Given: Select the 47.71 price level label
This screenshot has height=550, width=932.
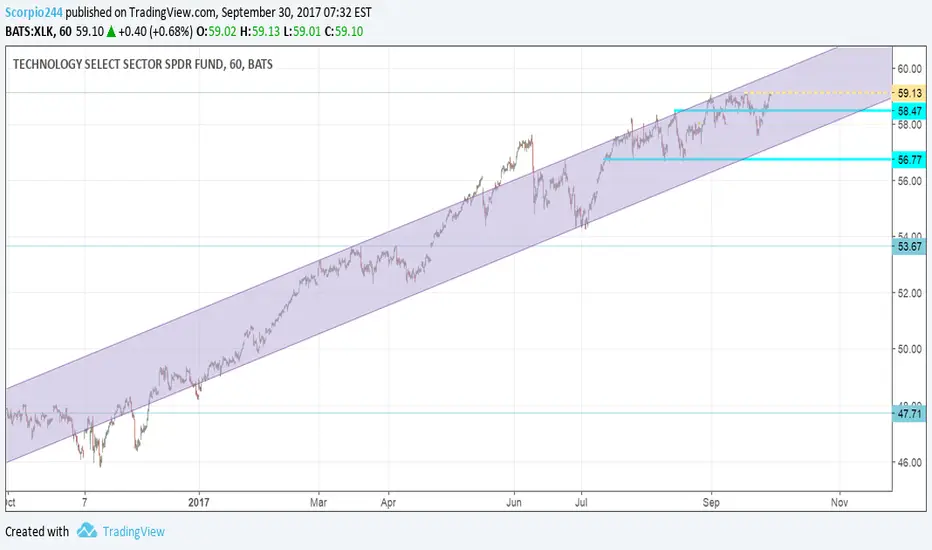Looking at the screenshot, I should tap(909, 413).
